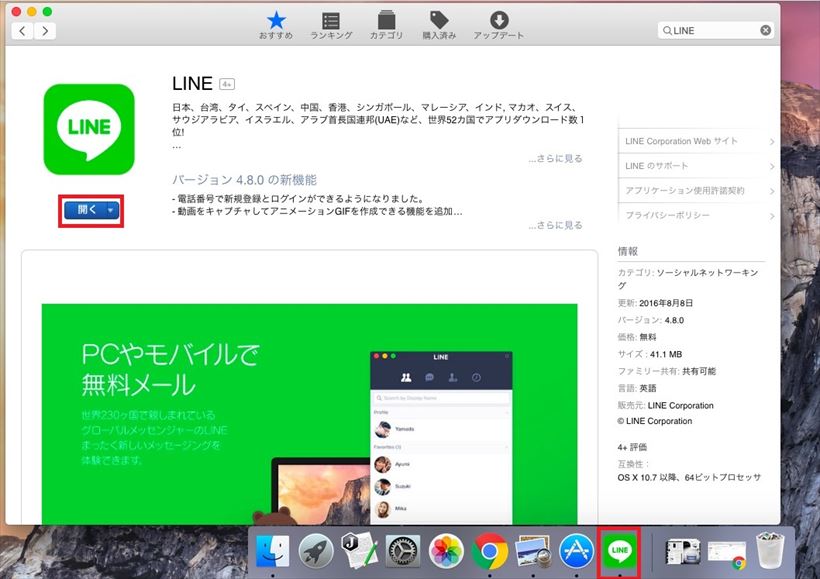Launch Photos from the Dock
This screenshot has width=820, height=579.
click(x=446, y=551)
